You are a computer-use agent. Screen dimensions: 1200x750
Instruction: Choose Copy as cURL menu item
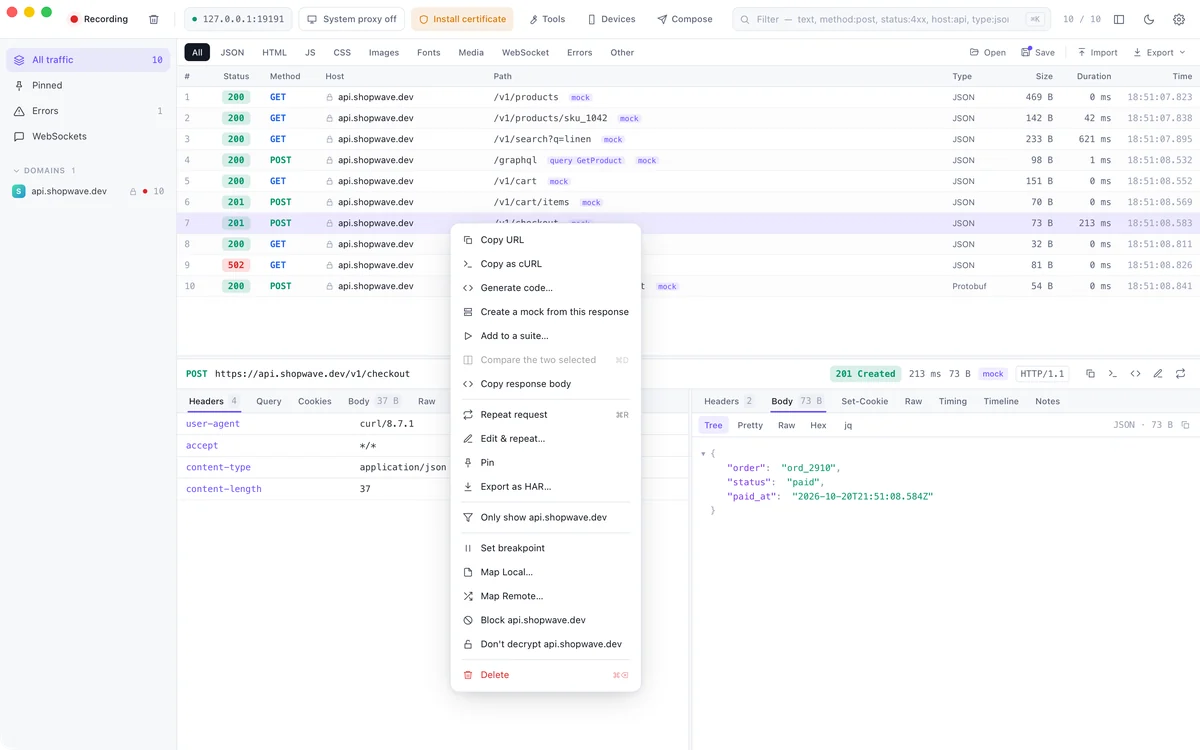point(546,264)
